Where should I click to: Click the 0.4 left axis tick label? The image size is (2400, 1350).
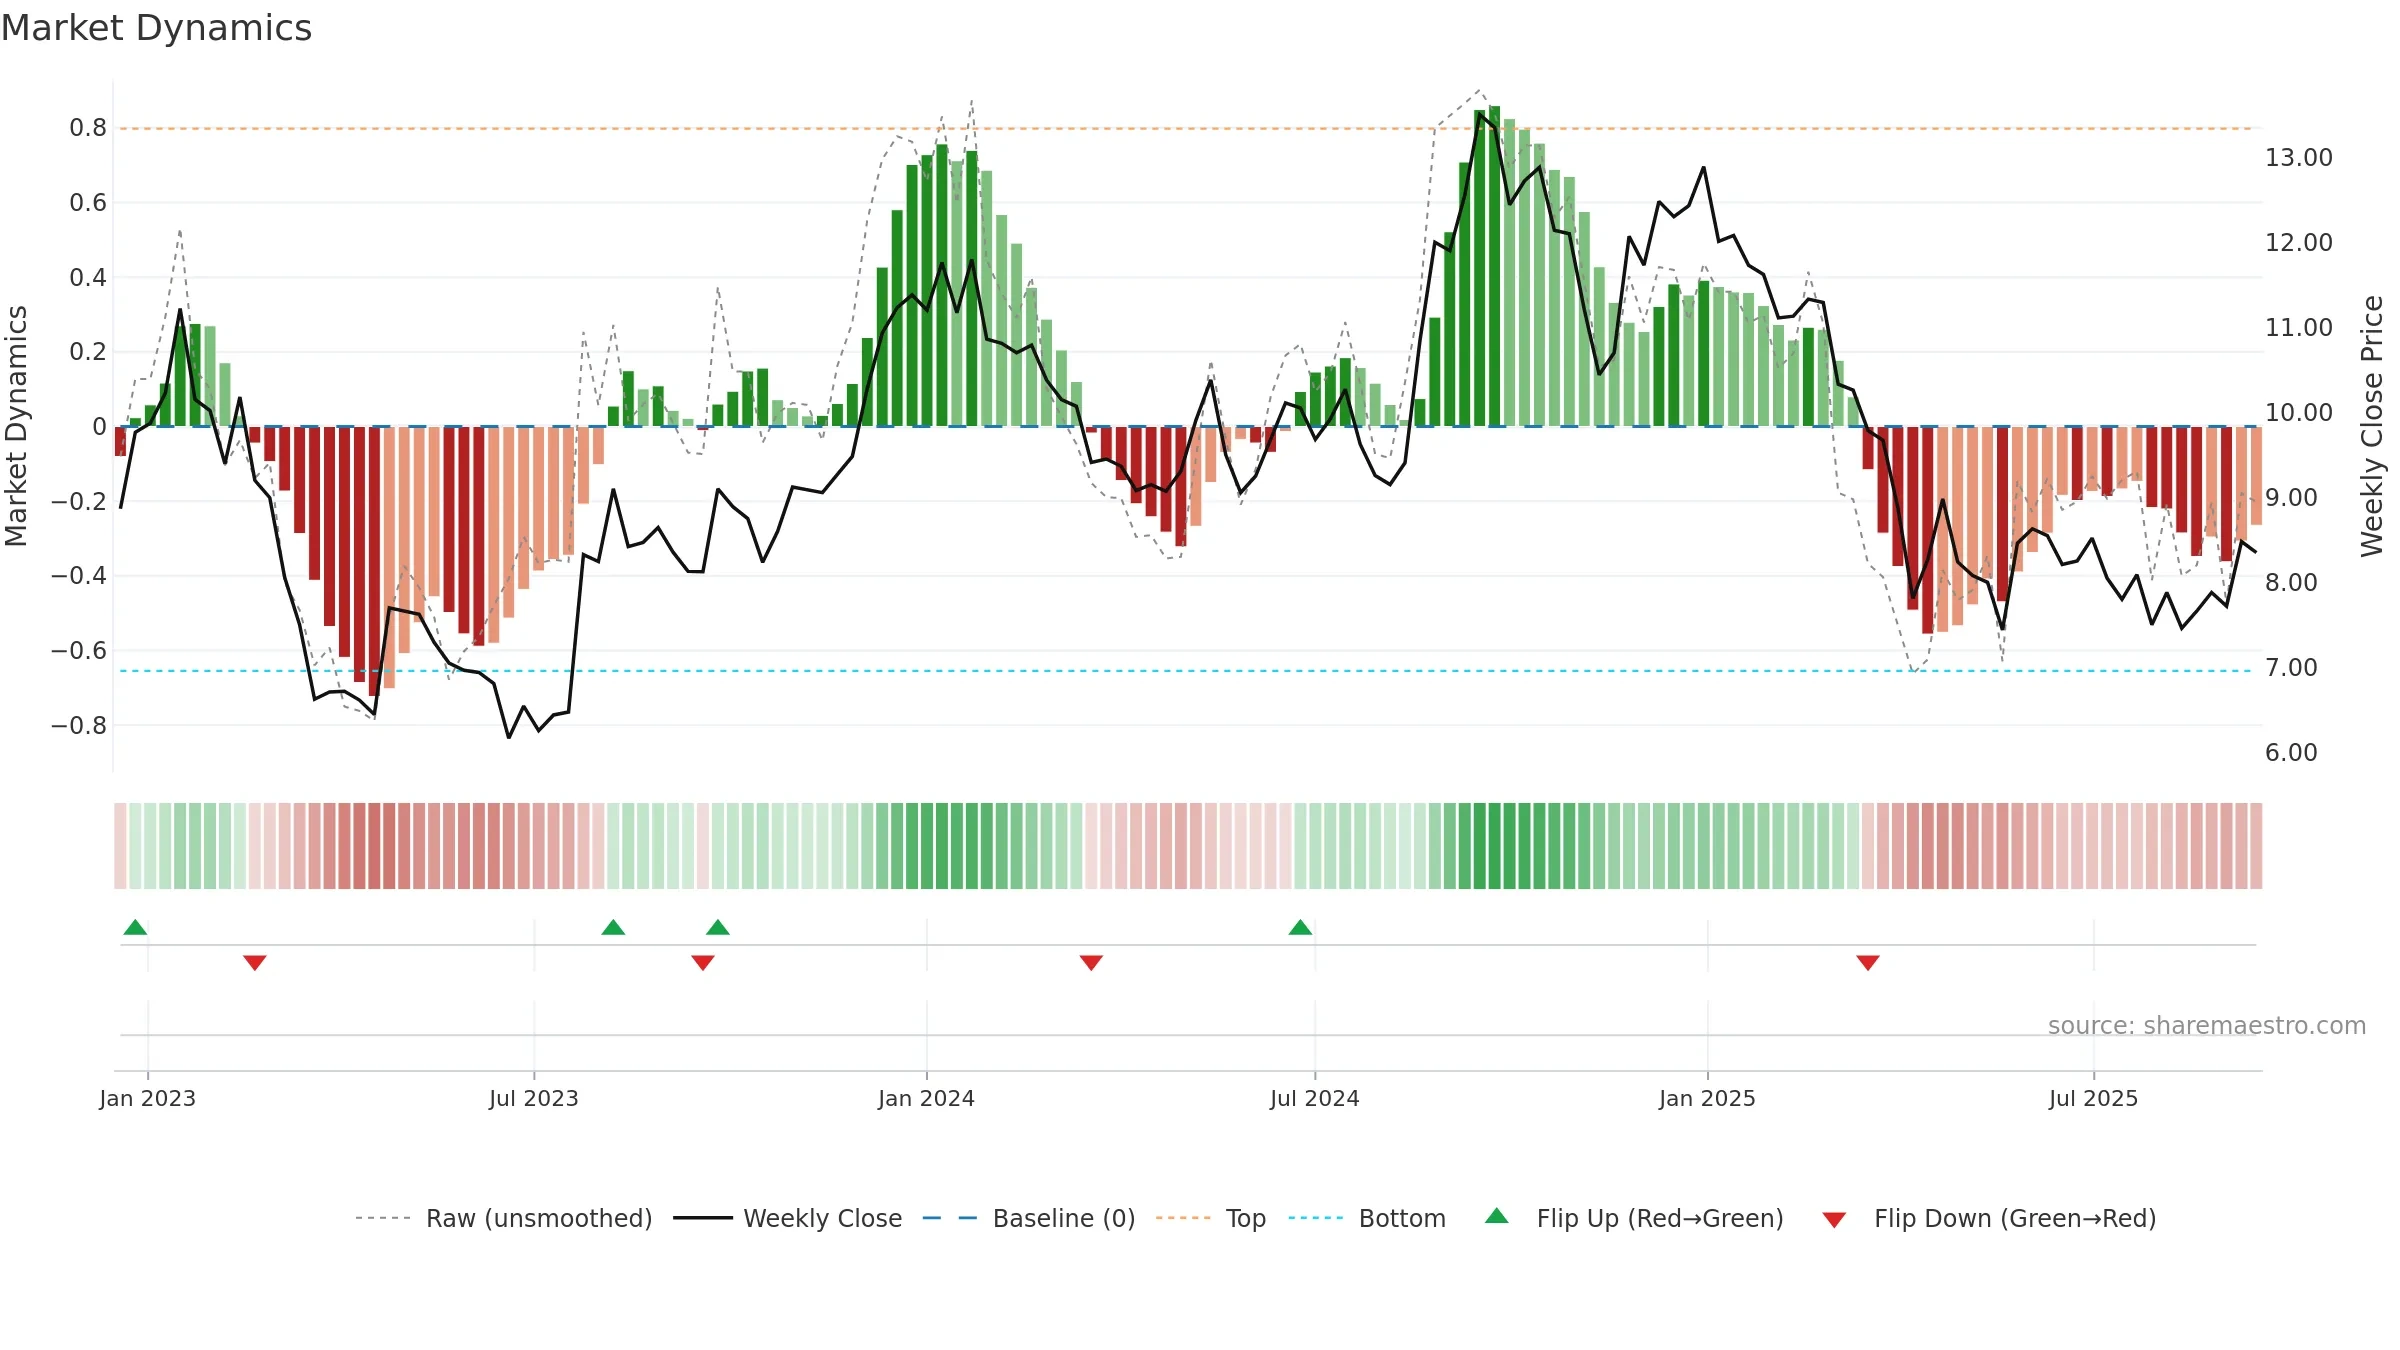[x=88, y=277]
